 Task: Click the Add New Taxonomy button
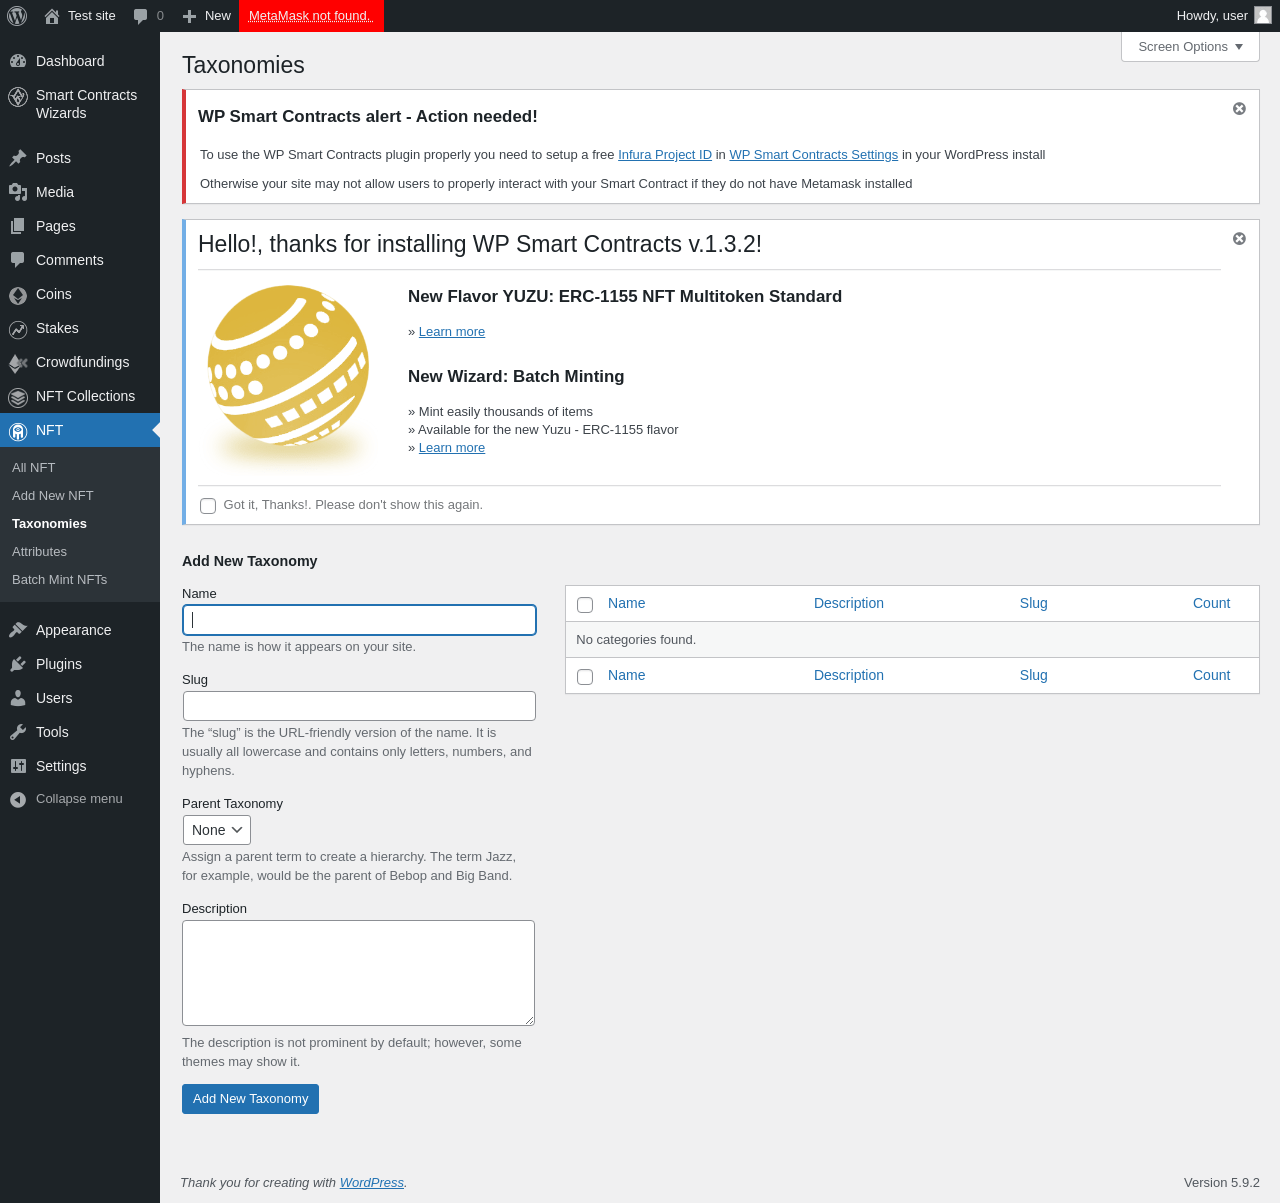tap(250, 1099)
